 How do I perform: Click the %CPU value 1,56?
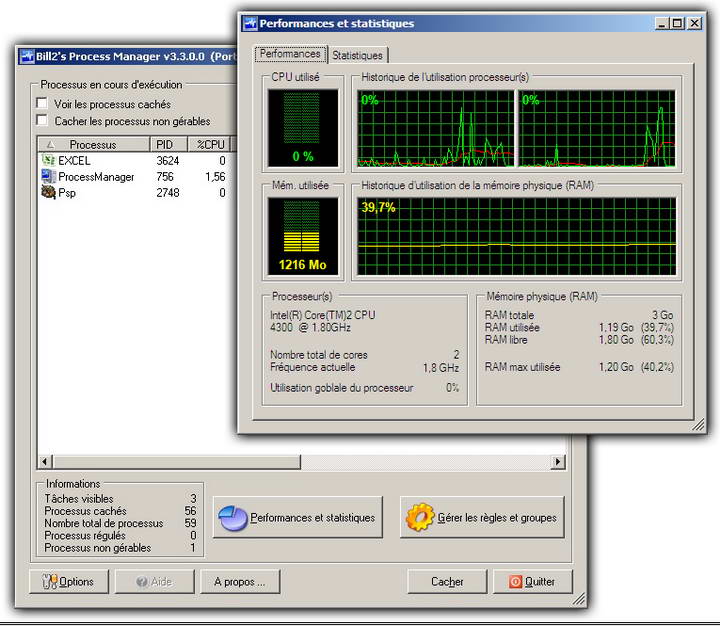(x=215, y=176)
